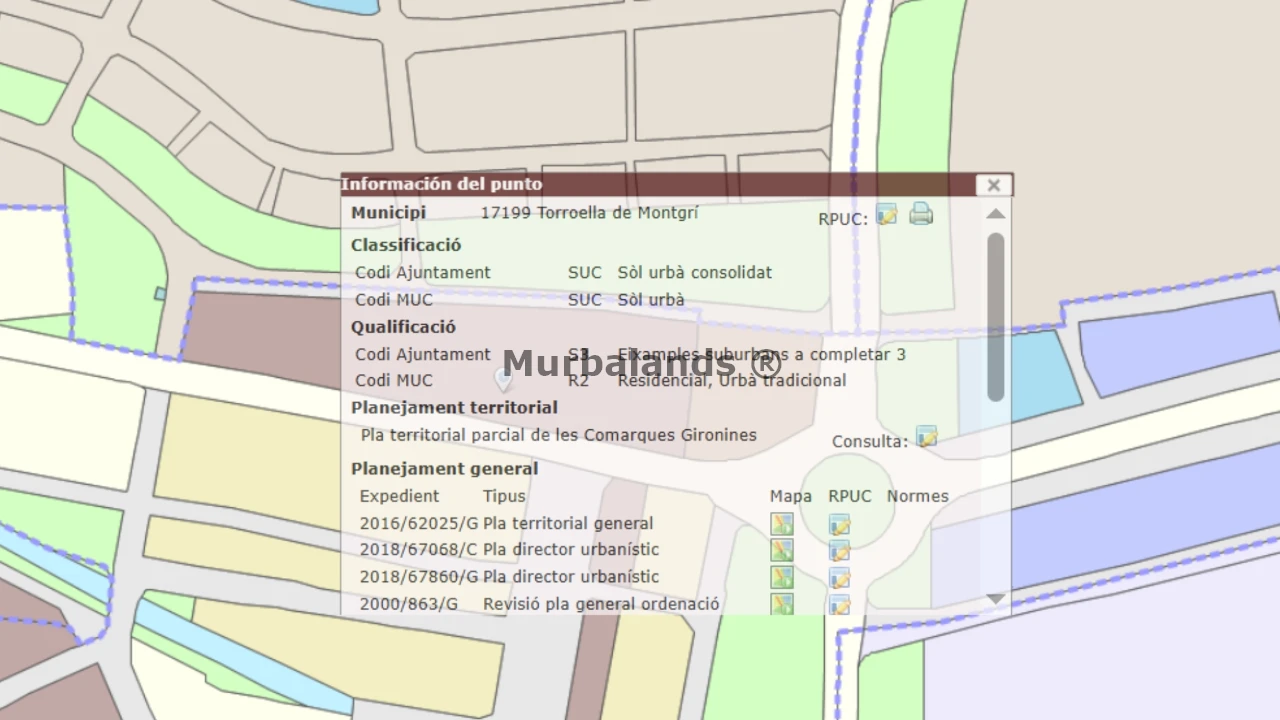
Task: Print the point information panel
Action: [x=921, y=214]
